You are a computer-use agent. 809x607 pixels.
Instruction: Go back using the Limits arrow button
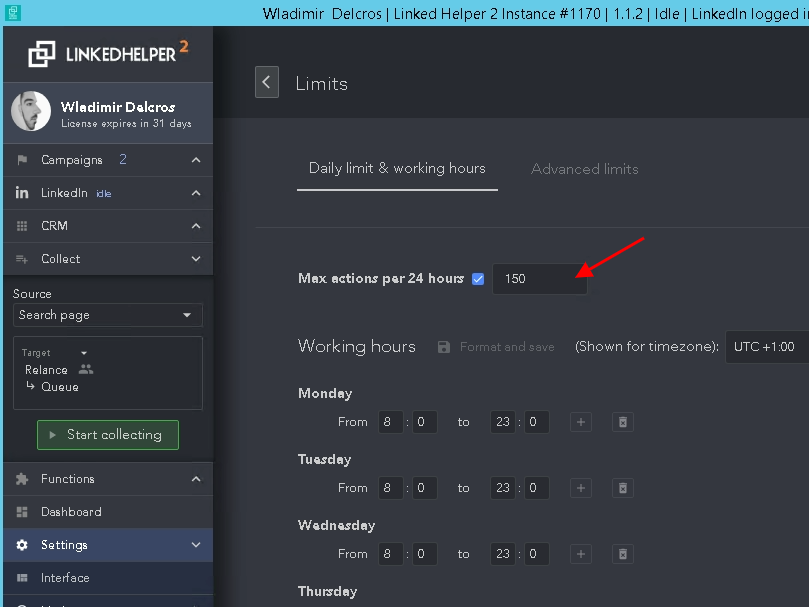tap(267, 82)
